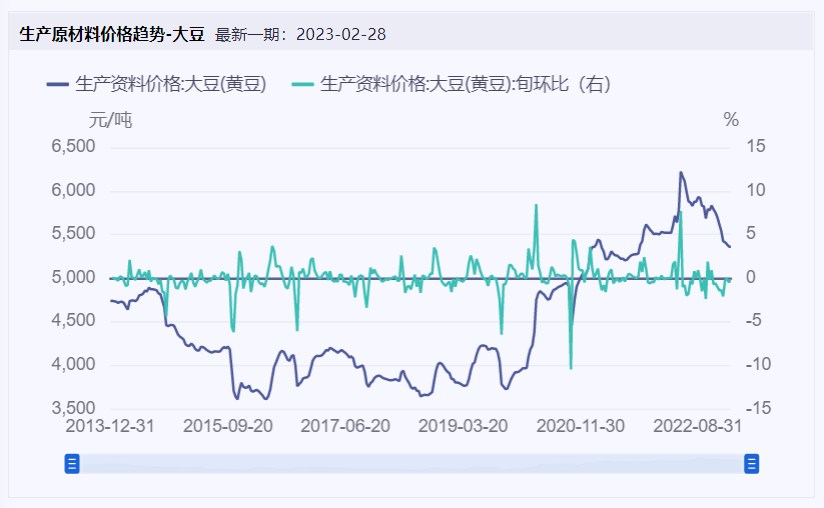
Task: Click the 6,500 left y-axis label
Action: [73, 147]
